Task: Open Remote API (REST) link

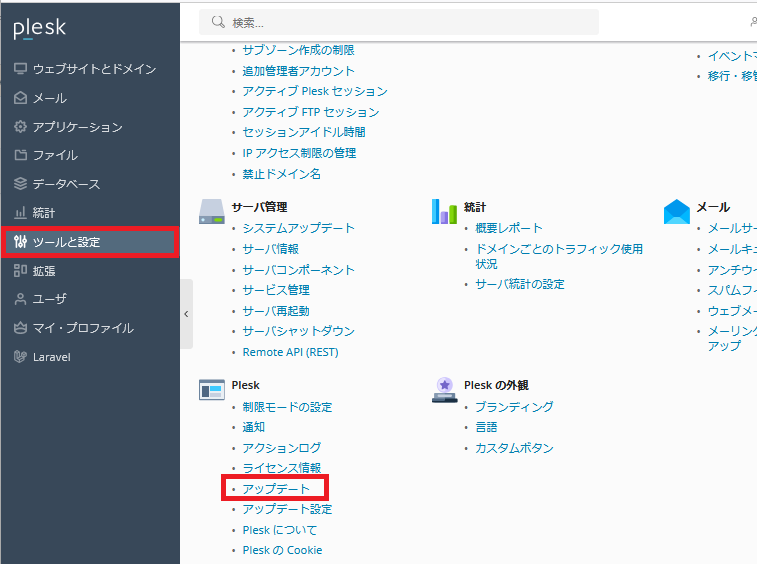Action: click(x=290, y=352)
